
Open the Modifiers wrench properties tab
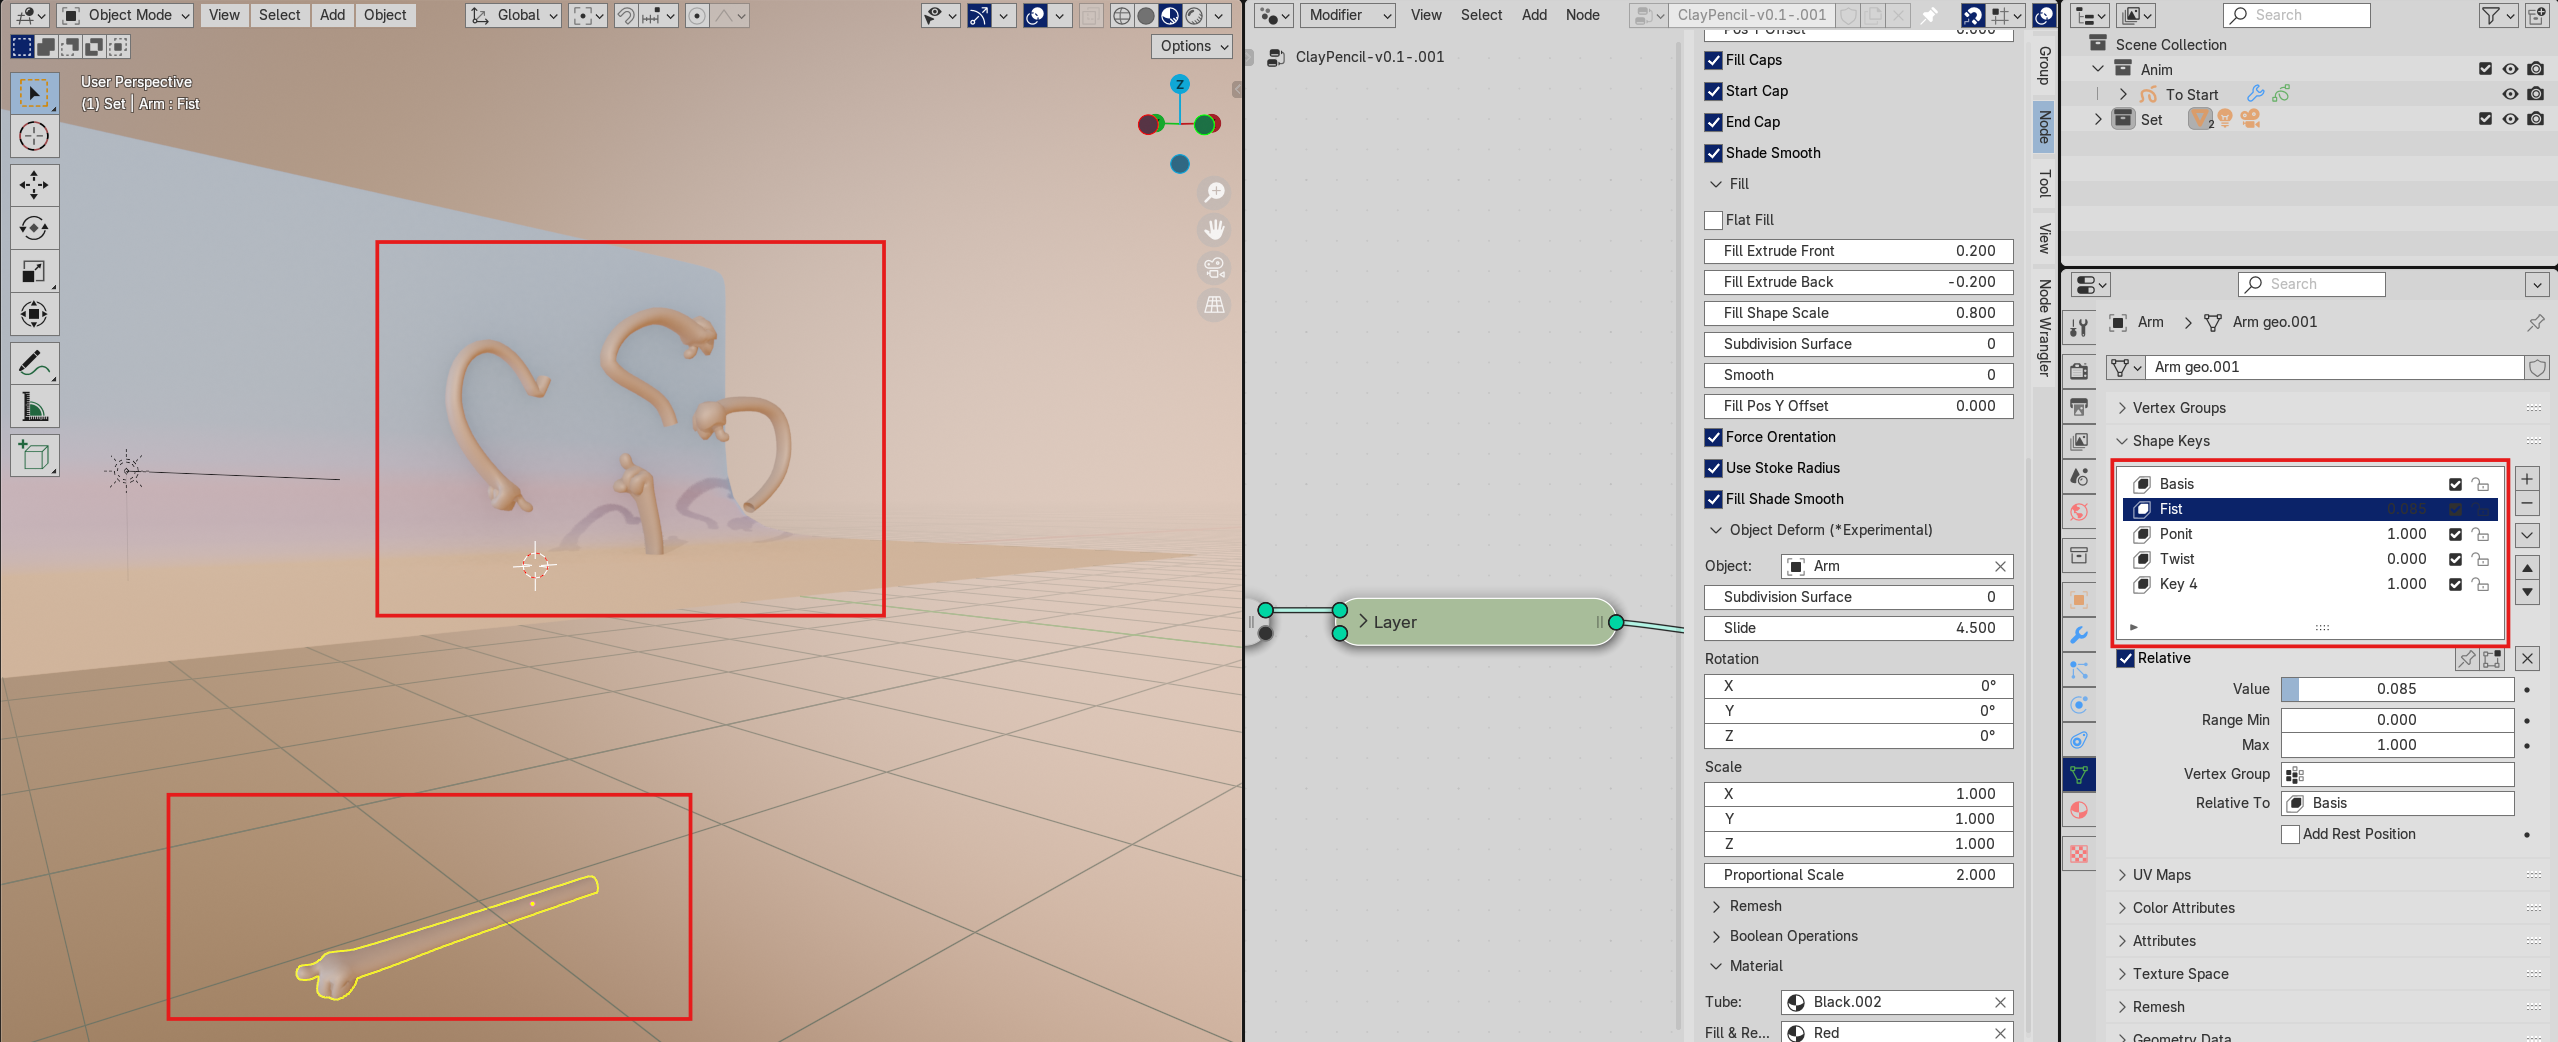pos(2079,635)
